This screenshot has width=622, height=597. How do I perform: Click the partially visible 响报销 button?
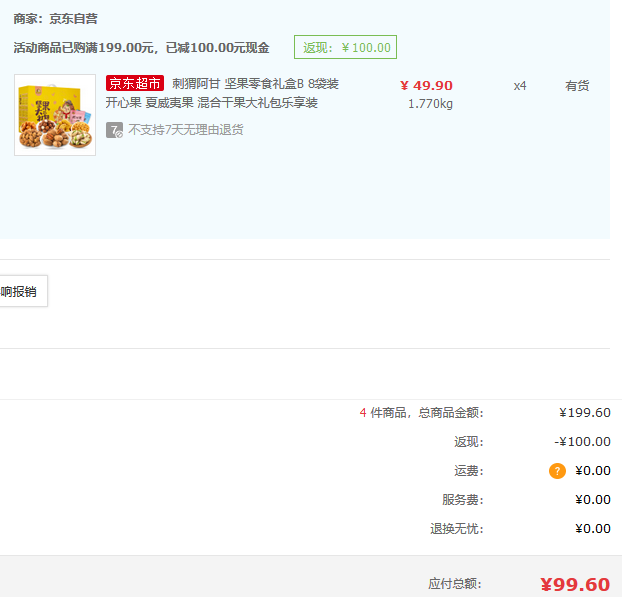click(23, 291)
